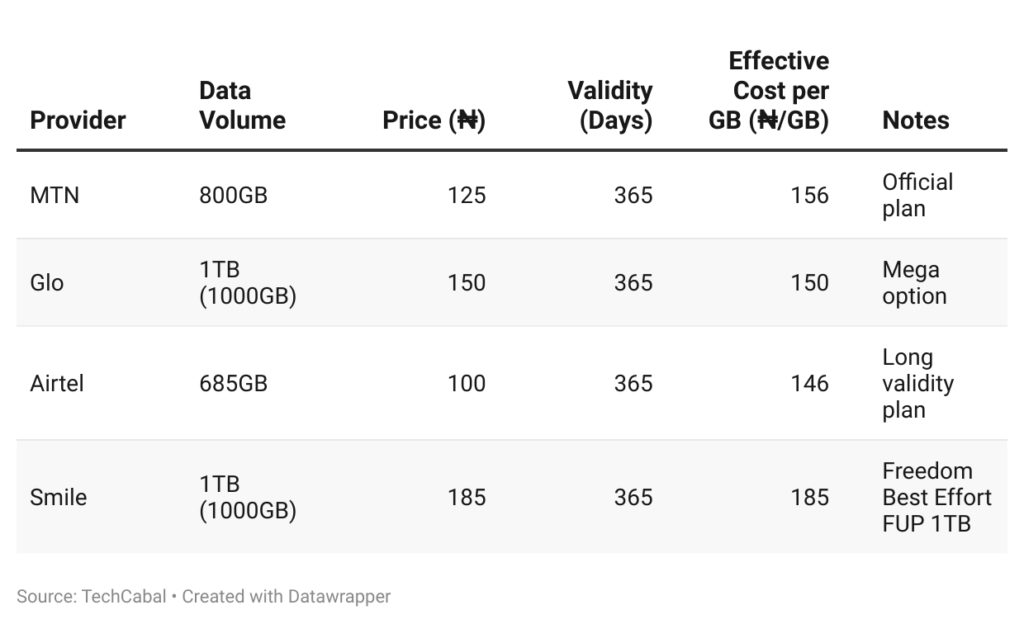The height and width of the screenshot is (624, 1024).
Task: Select the Glo provider cell
Action: (47, 283)
